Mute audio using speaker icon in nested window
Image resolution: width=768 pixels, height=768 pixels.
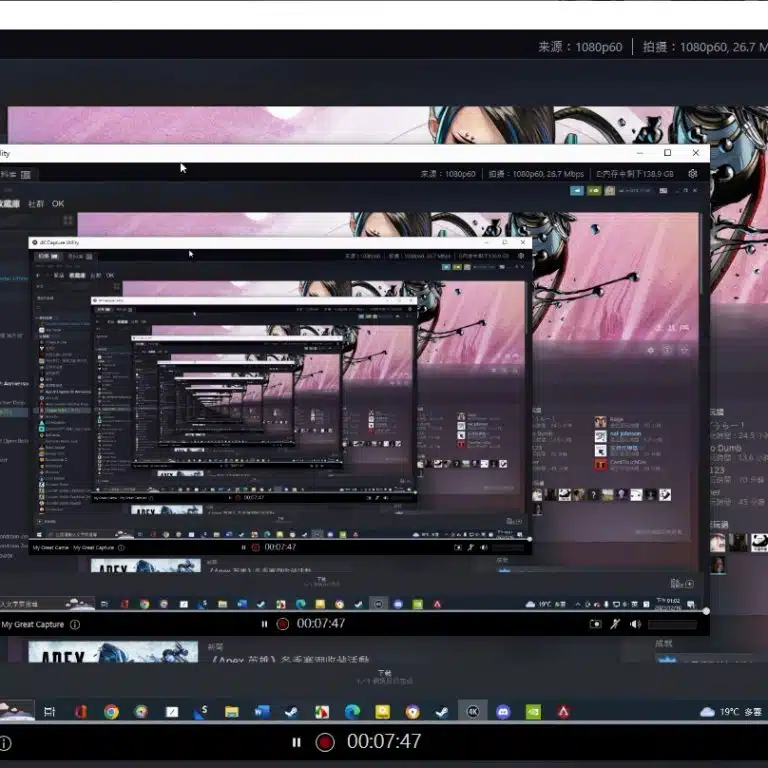point(635,624)
